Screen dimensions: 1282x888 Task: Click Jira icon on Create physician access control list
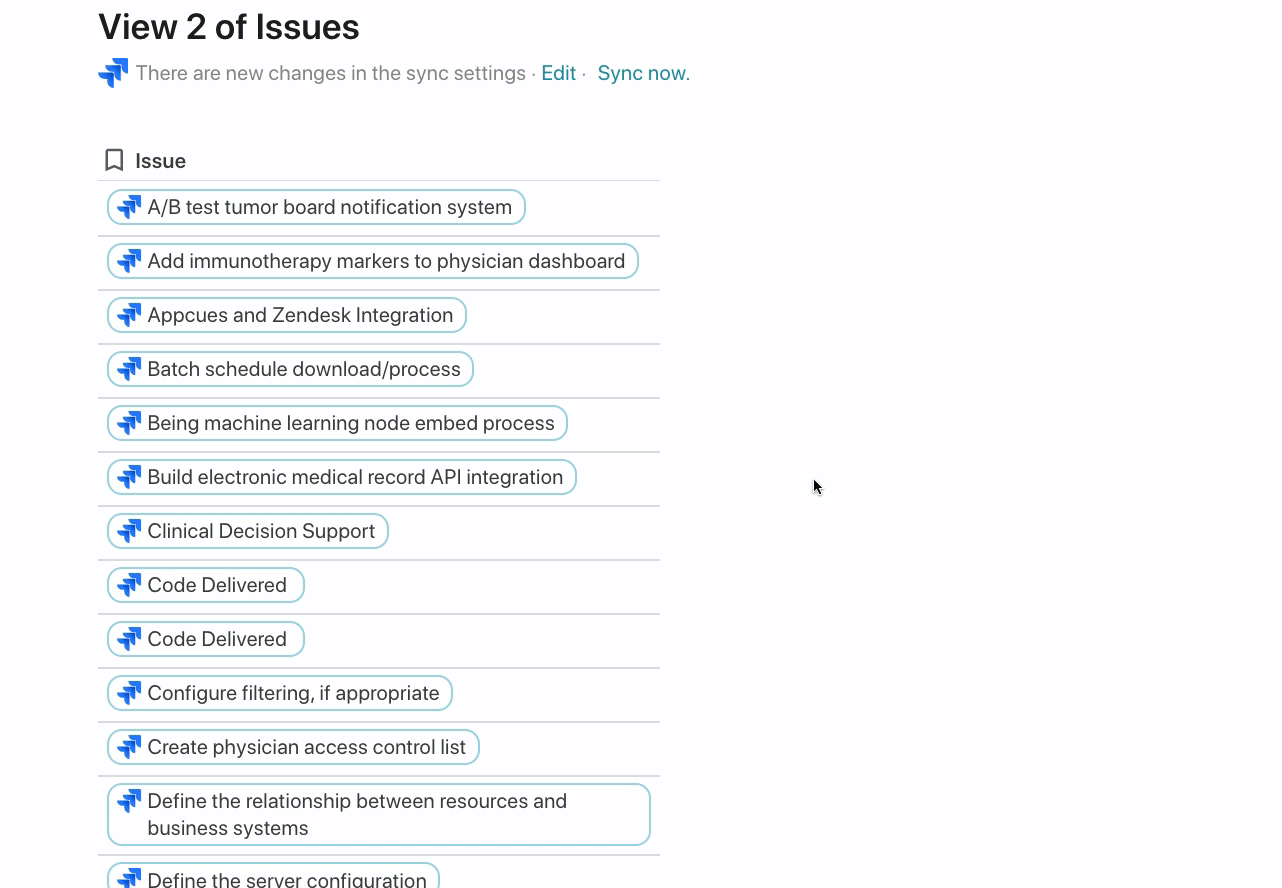tap(129, 747)
